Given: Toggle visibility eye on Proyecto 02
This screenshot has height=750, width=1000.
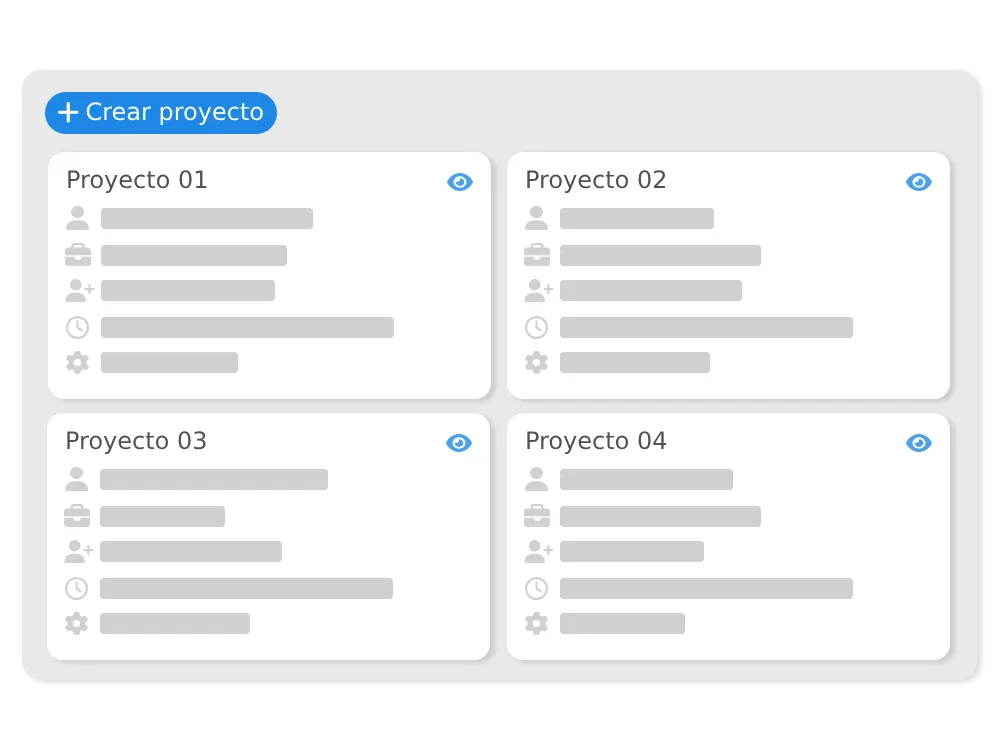Looking at the screenshot, I should pyautogui.click(x=919, y=182).
